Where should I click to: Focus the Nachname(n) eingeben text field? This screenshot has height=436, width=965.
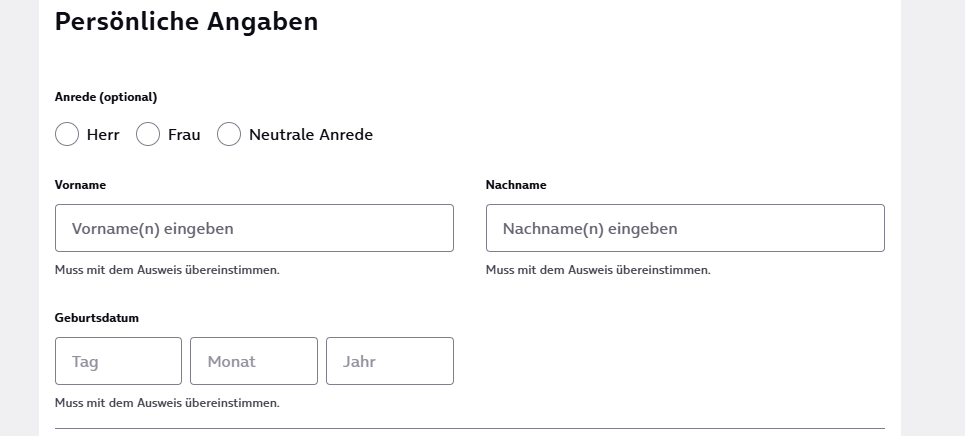pos(685,228)
